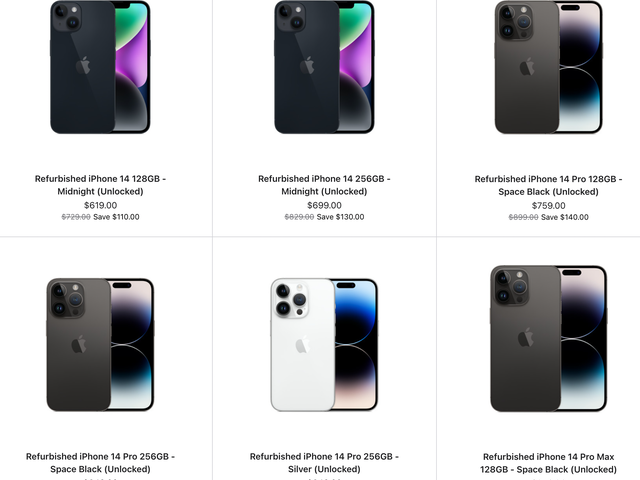Click the $699.00 price of iPhone 14 256GB
Screen dimensions: 640x480
[324, 205]
